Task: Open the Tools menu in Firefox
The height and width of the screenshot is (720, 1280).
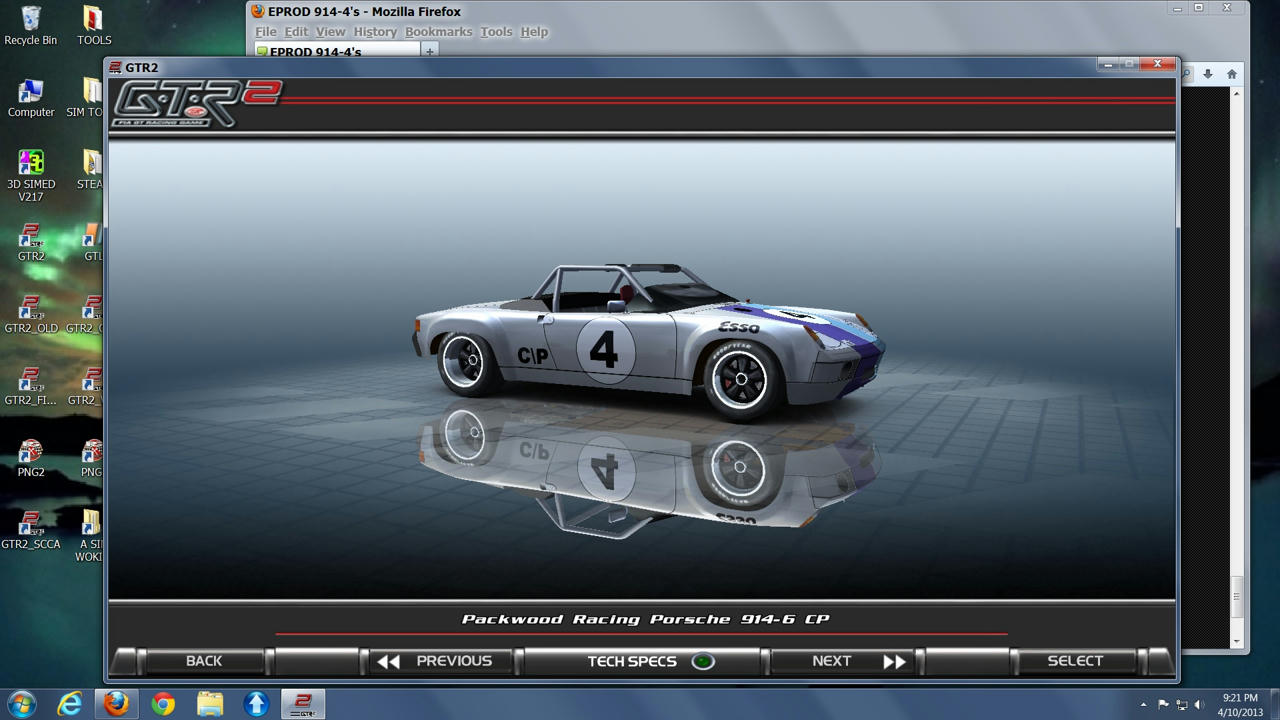Action: 496,32
